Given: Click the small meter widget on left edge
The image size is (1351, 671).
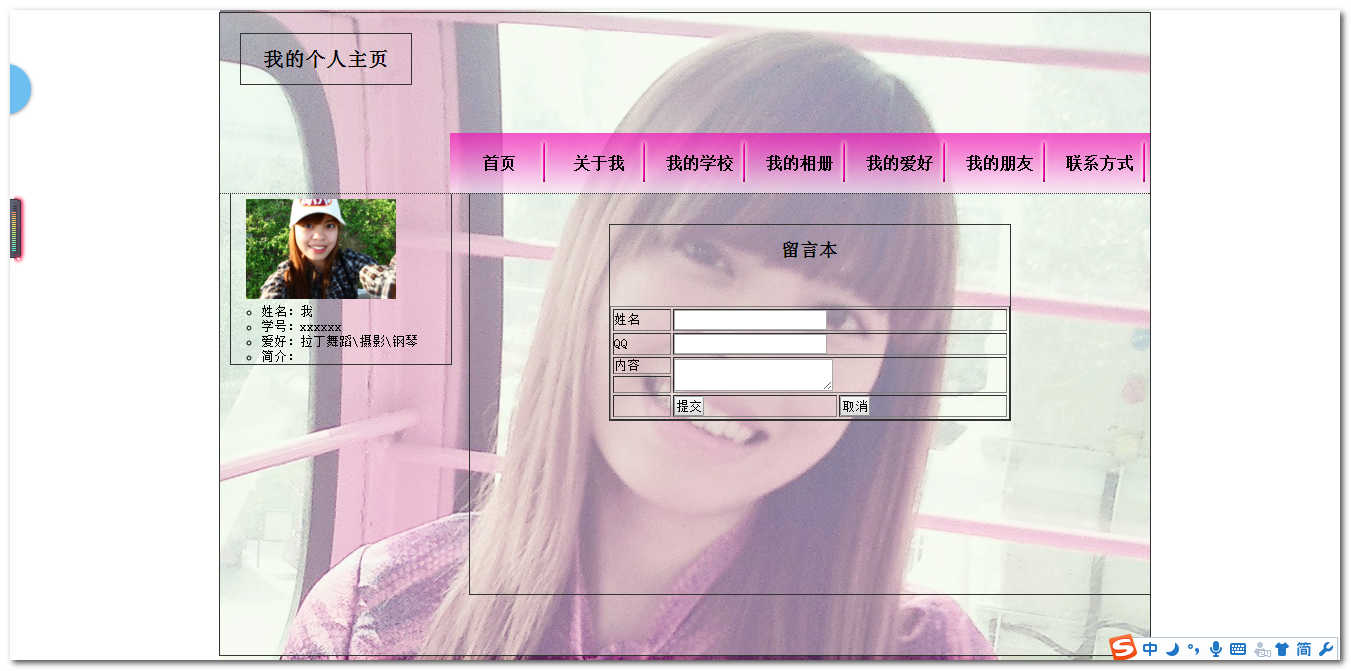Looking at the screenshot, I should click(16, 229).
